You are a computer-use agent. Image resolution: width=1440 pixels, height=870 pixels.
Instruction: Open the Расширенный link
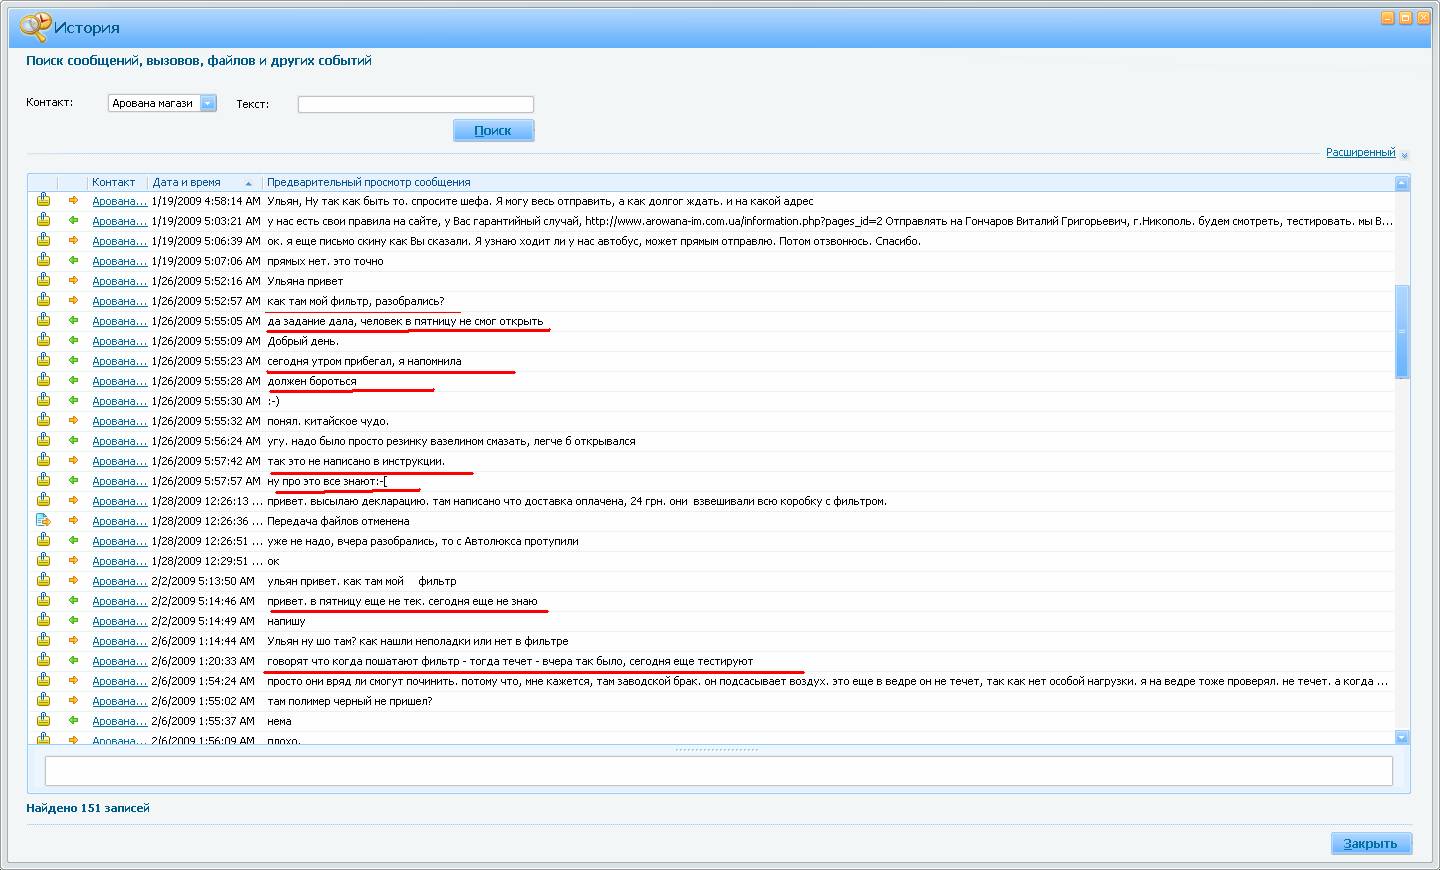[1360, 152]
